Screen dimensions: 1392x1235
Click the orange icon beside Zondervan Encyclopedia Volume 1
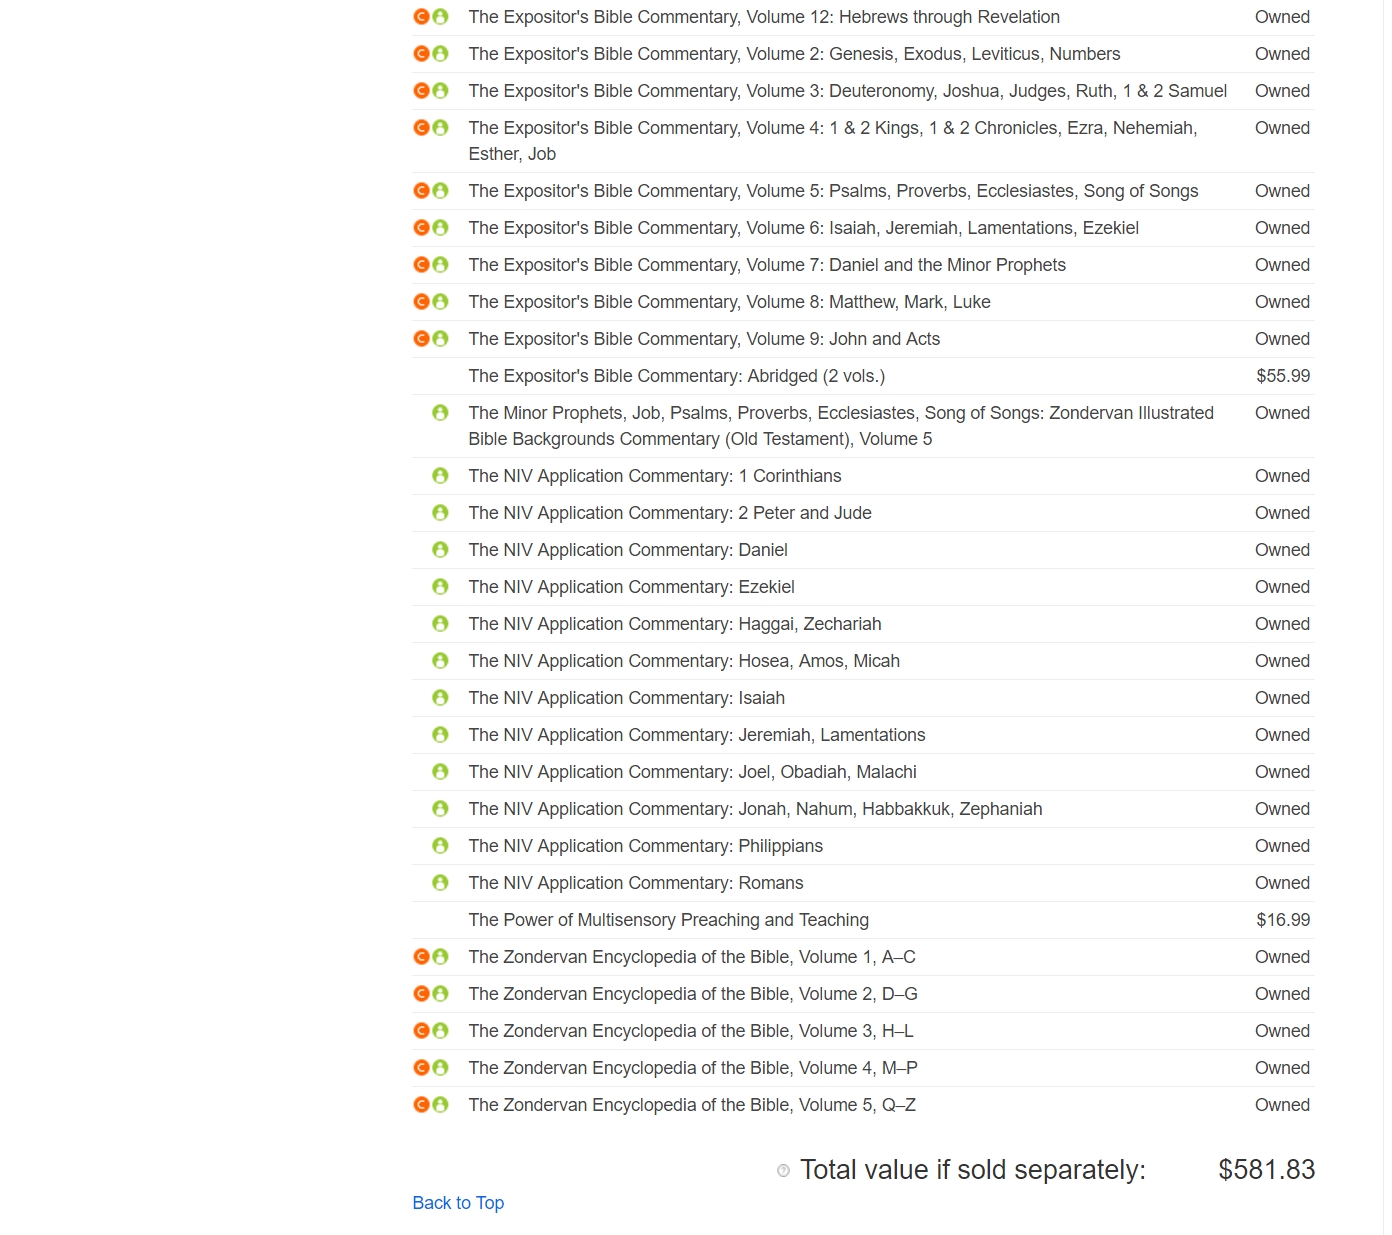tap(421, 957)
